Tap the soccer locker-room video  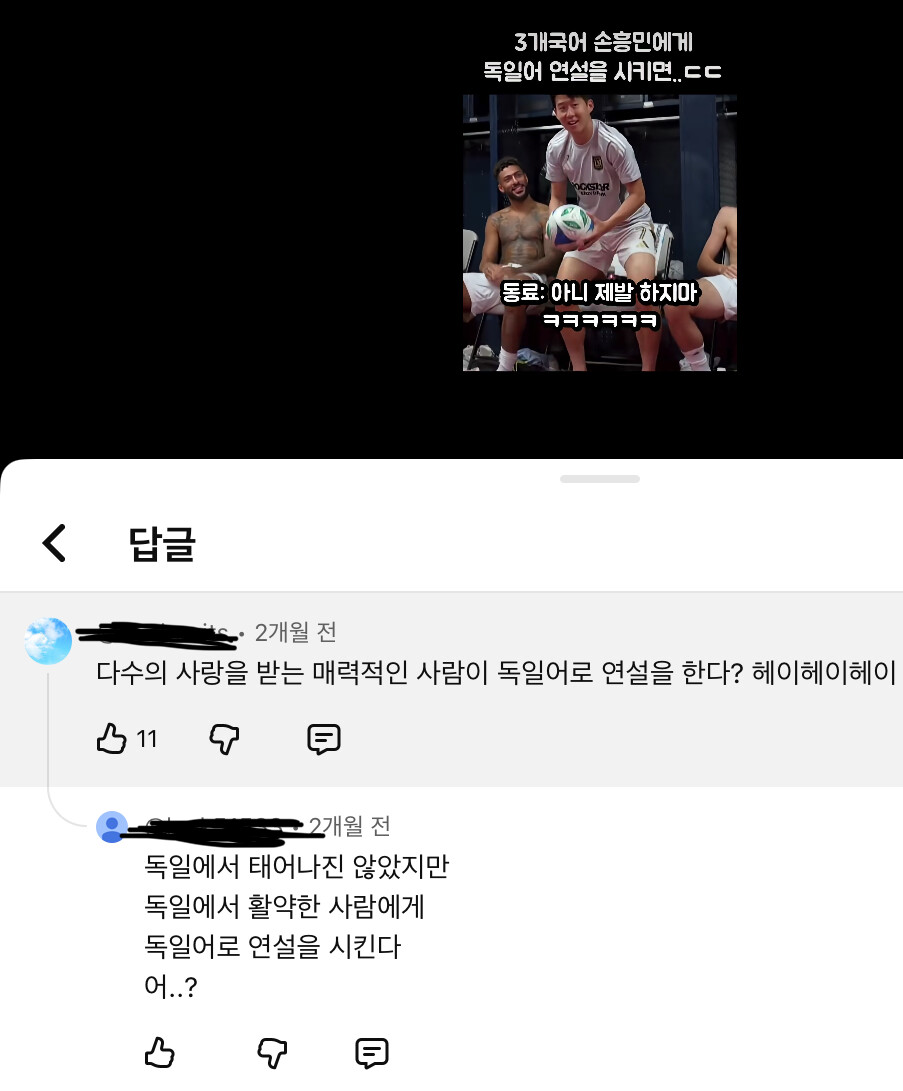pyautogui.click(x=600, y=232)
